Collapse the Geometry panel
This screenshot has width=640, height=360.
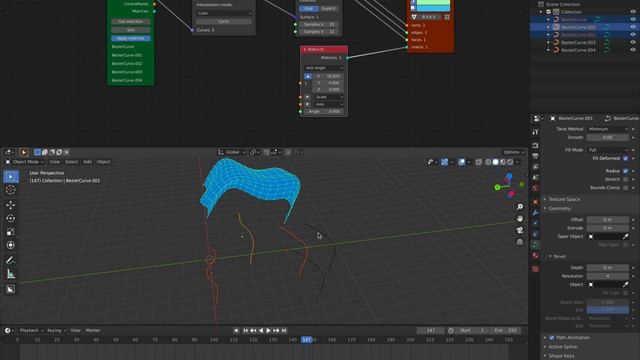[x=559, y=209]
